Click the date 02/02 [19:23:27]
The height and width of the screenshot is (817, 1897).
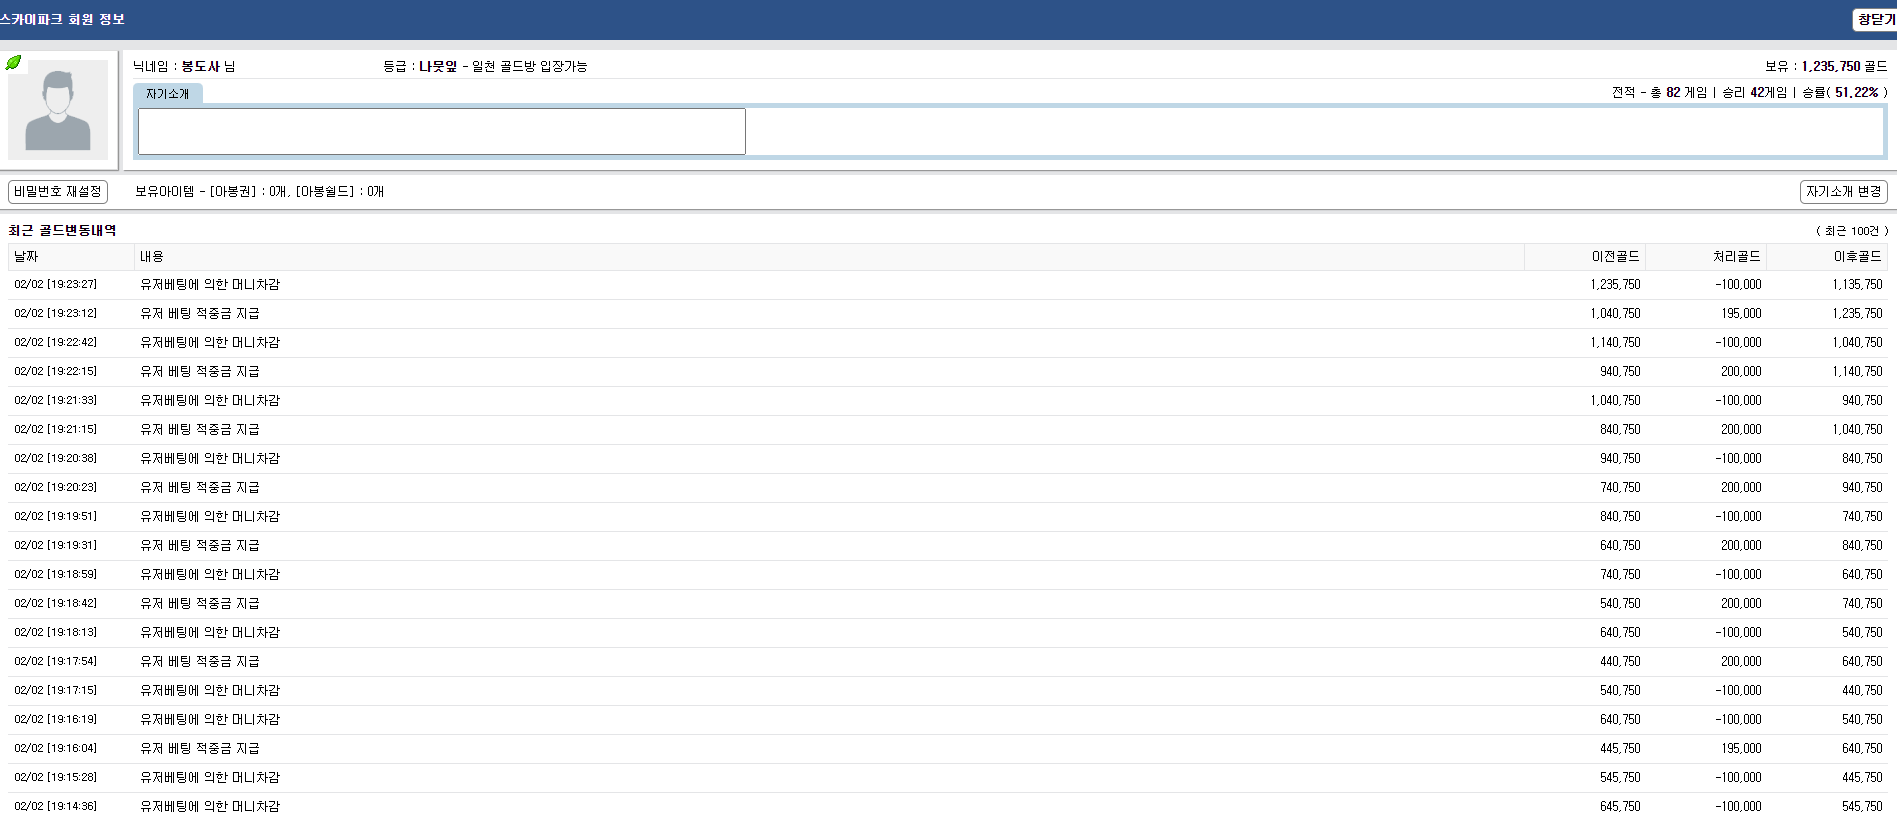(x=55, y=284)
